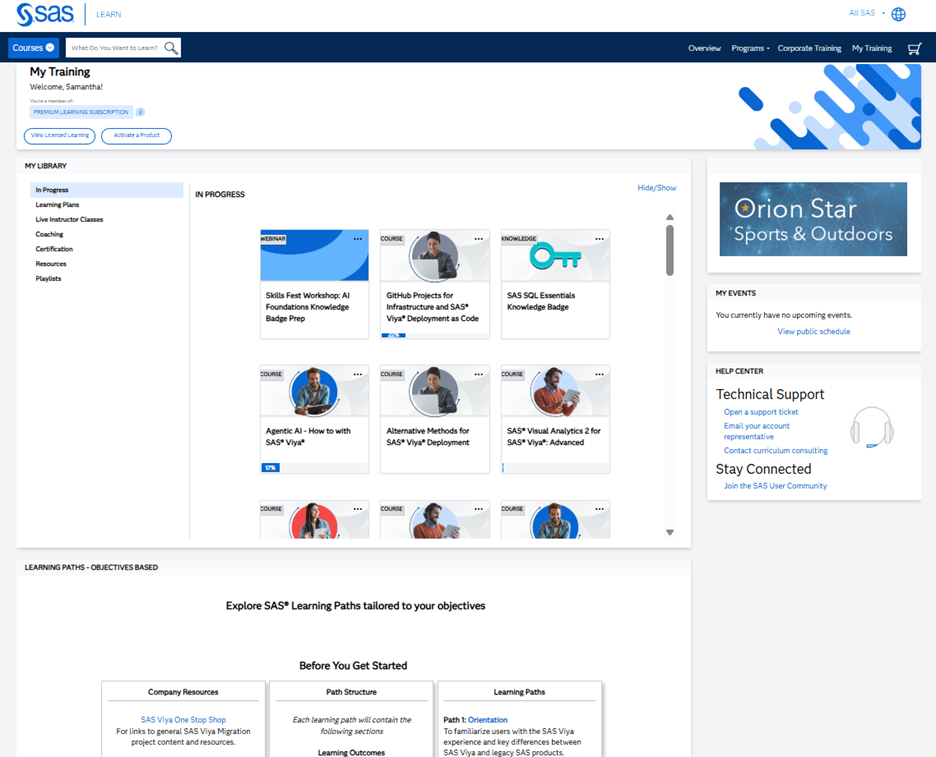Screen dimensions: 936x757
Task: Open options menu on Agentic AI card
Action: point(358,374)
